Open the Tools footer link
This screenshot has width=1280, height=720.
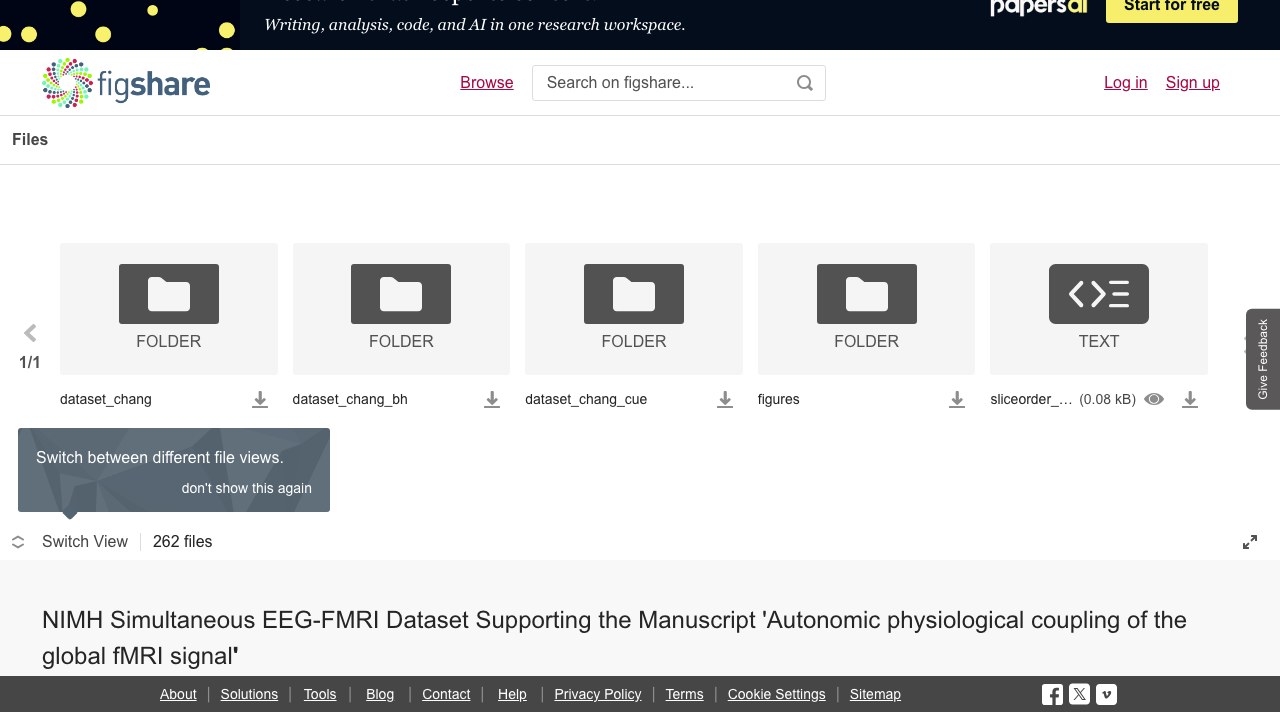[320, 694]
